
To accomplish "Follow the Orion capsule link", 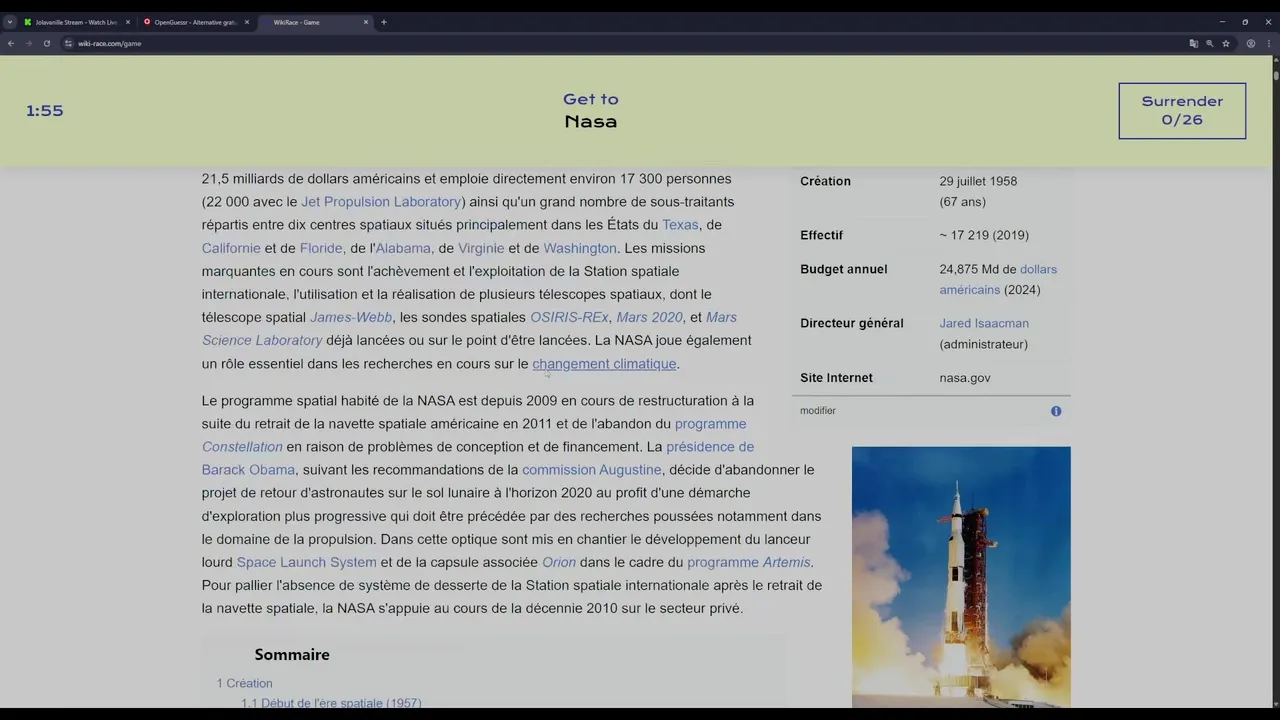I will click(x=559, y=562).
